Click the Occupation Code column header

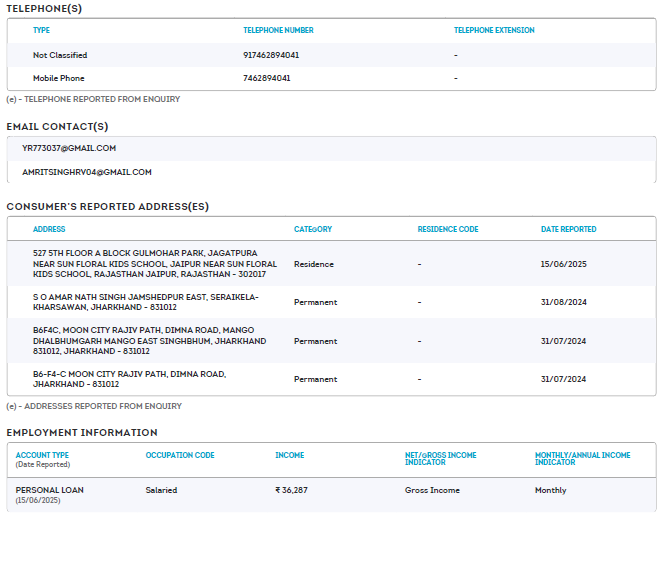(x=180, y=455)
